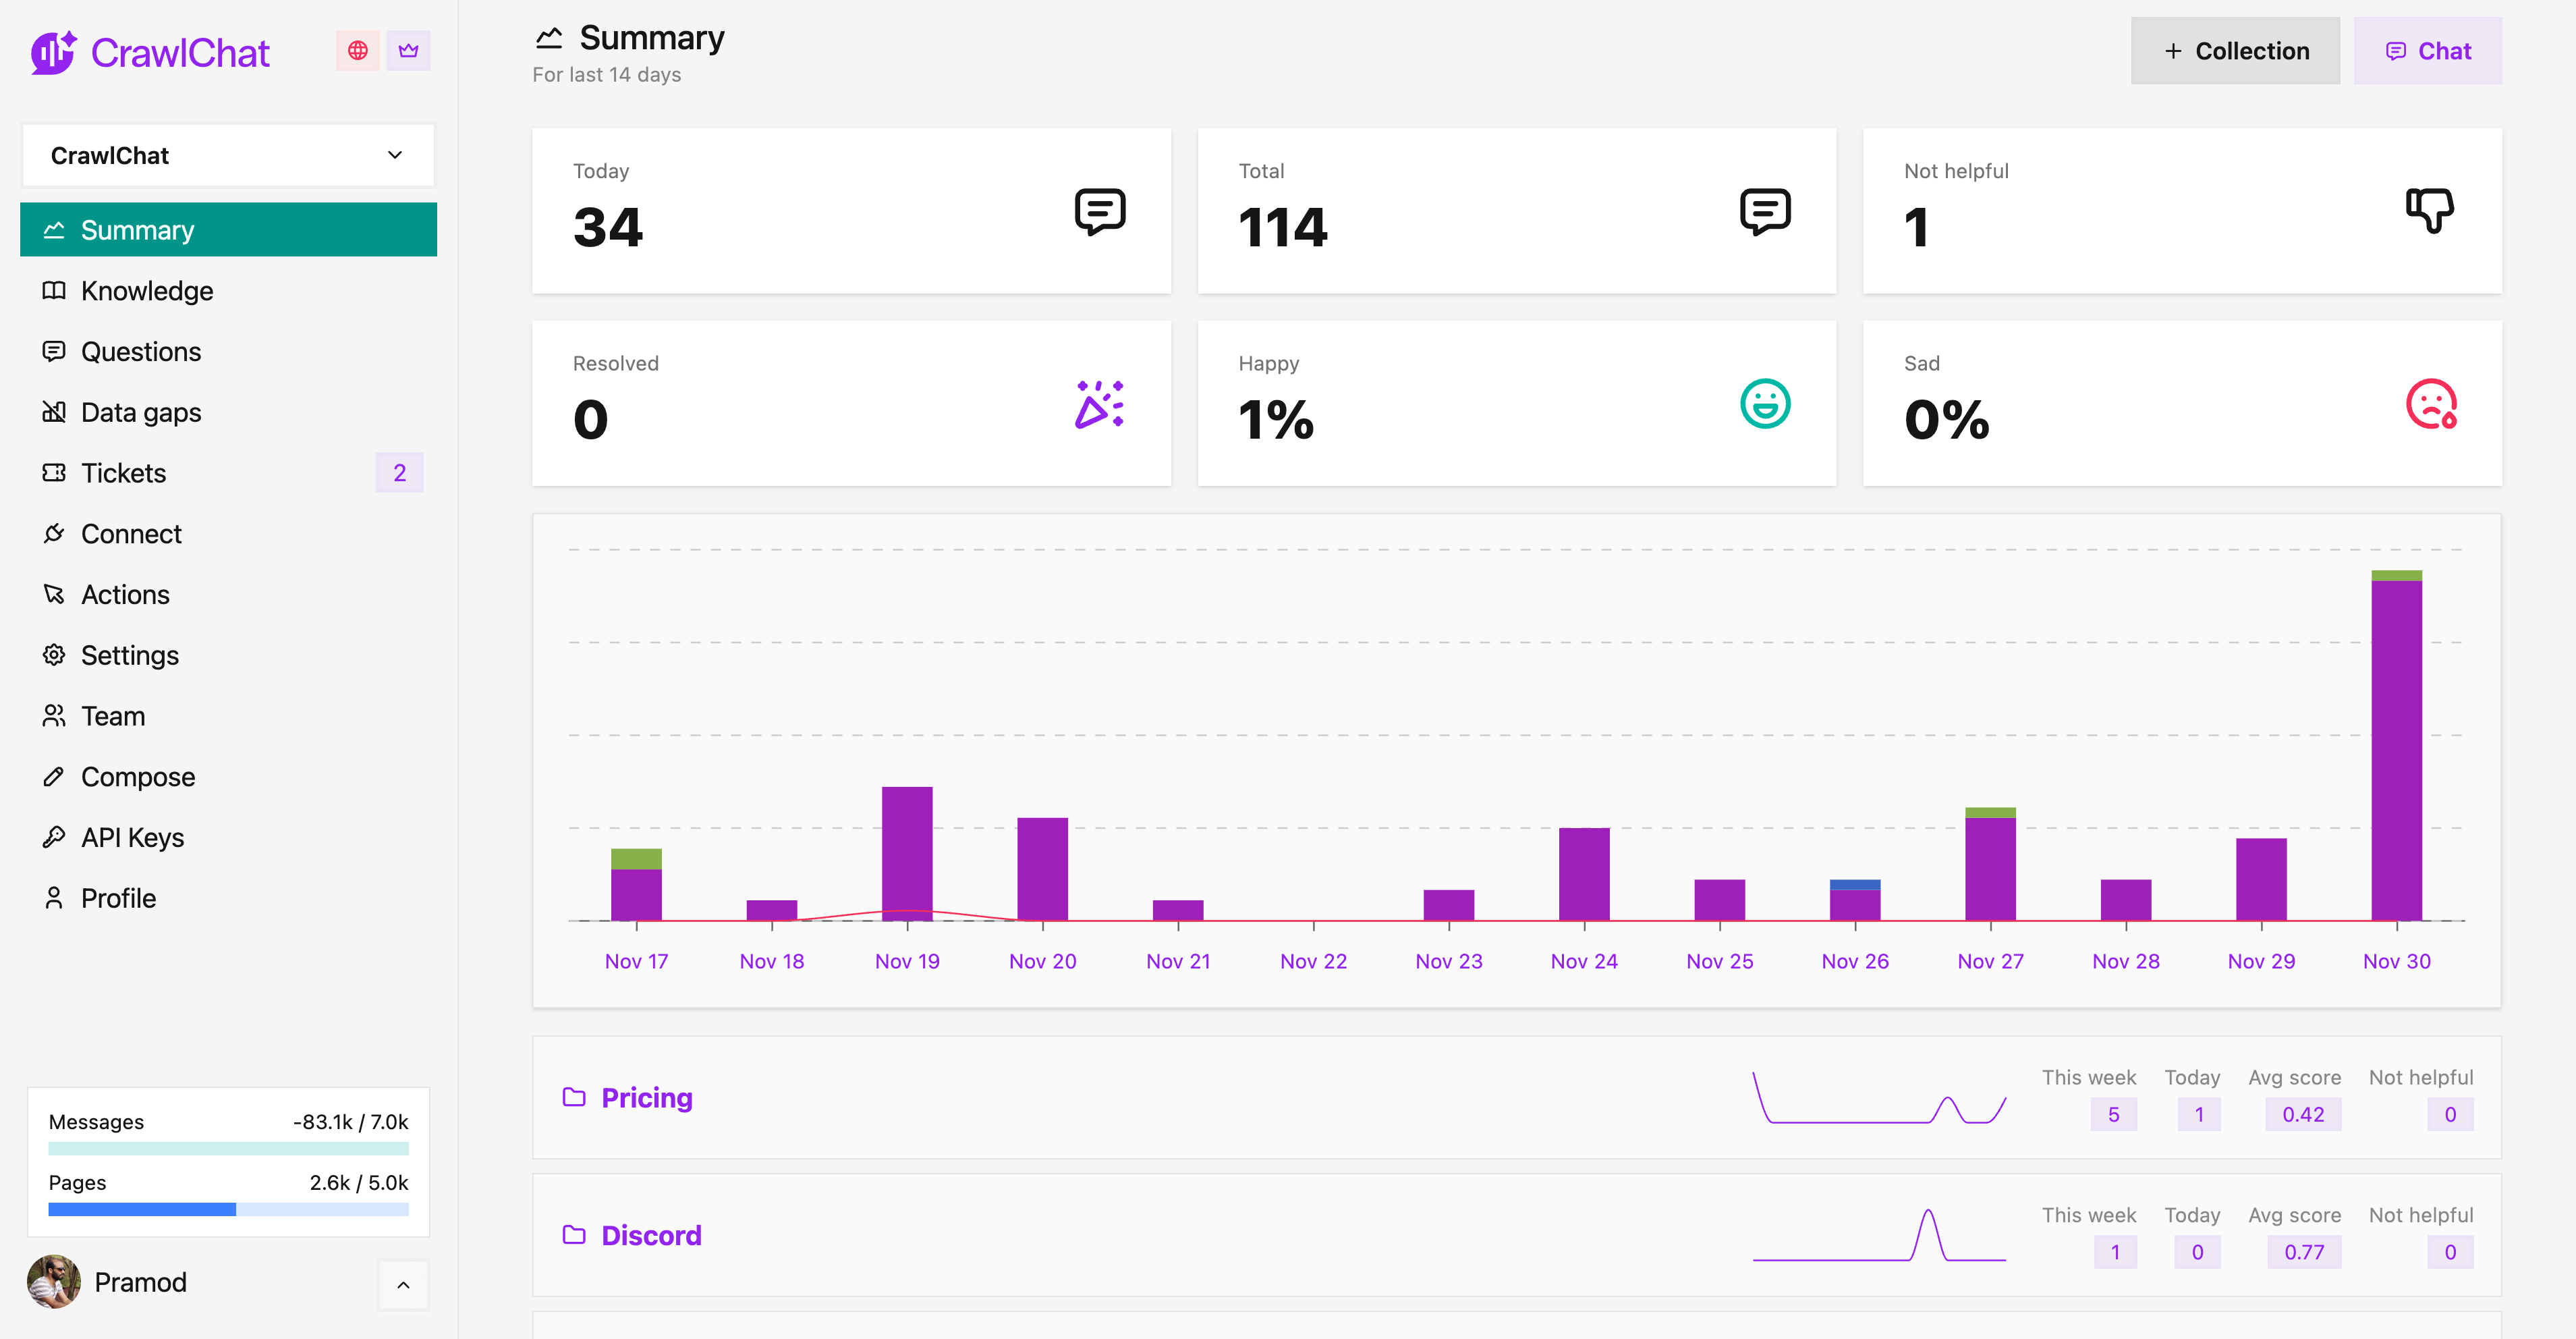Navigate to API Keys

click(132, 837)
